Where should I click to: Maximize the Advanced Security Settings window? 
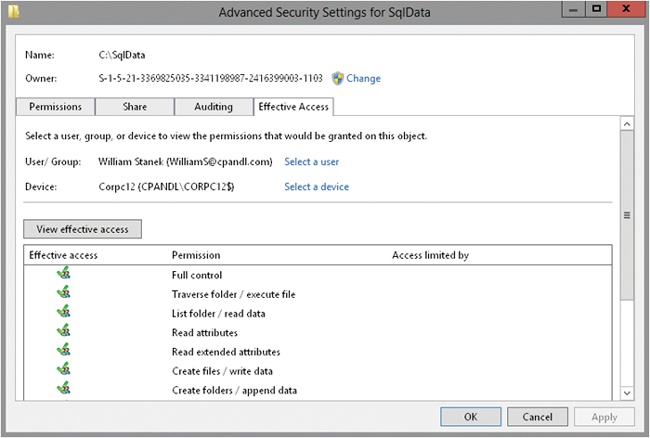(597, 10)
